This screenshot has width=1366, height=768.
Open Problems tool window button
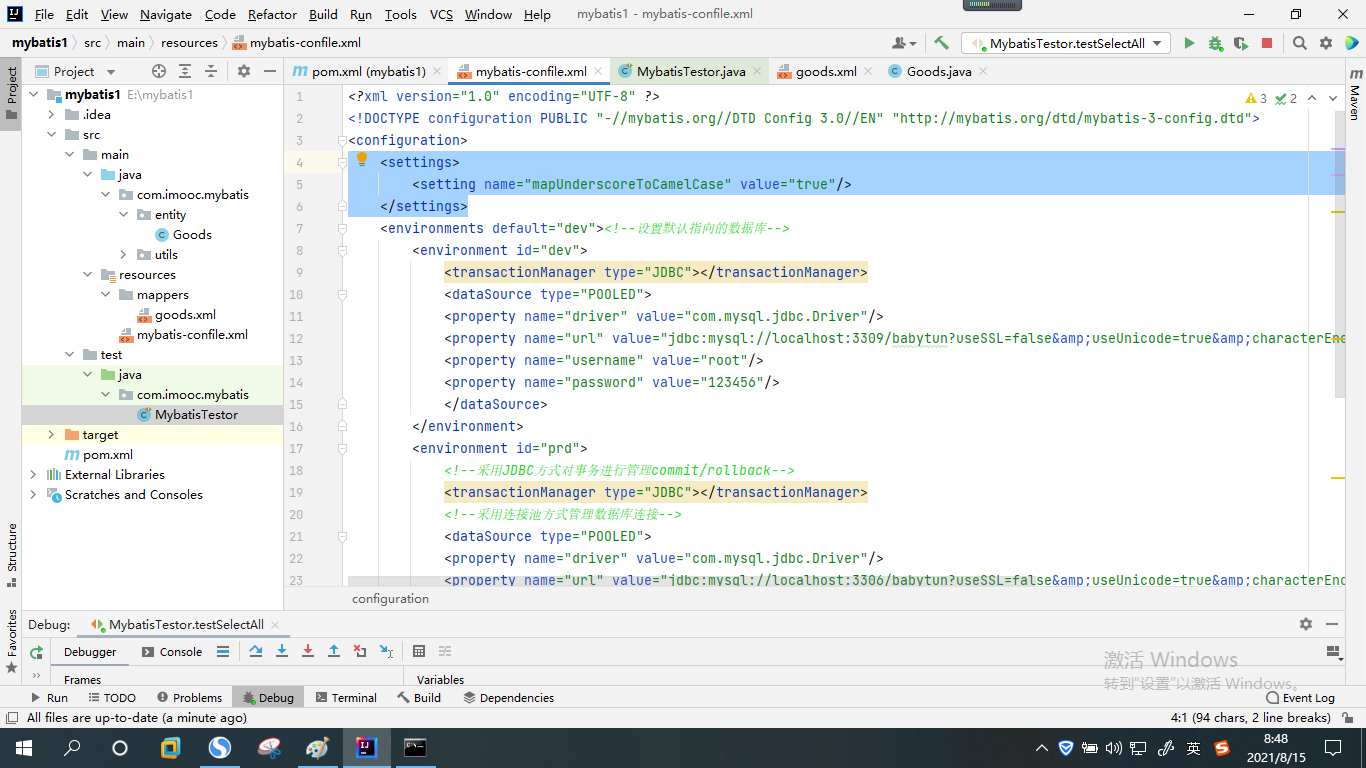click(189, 698)
